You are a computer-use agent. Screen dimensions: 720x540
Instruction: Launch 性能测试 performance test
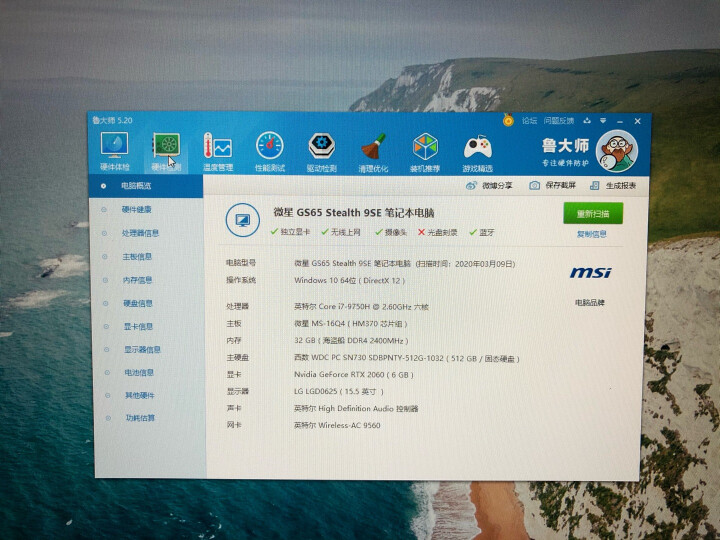(270, 152)
